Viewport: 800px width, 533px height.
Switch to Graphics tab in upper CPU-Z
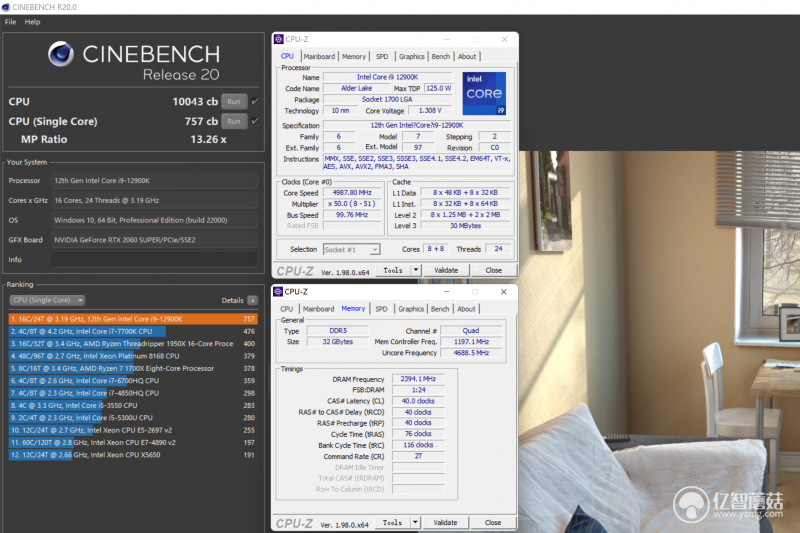point(412,57)
